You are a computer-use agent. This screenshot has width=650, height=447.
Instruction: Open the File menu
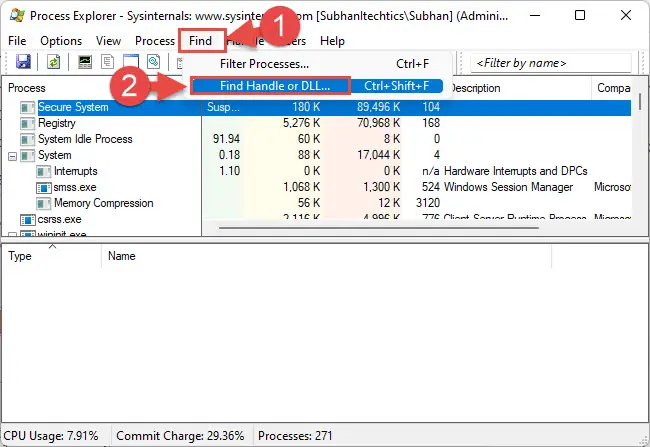pyautogui.click(x=17, y=41)
